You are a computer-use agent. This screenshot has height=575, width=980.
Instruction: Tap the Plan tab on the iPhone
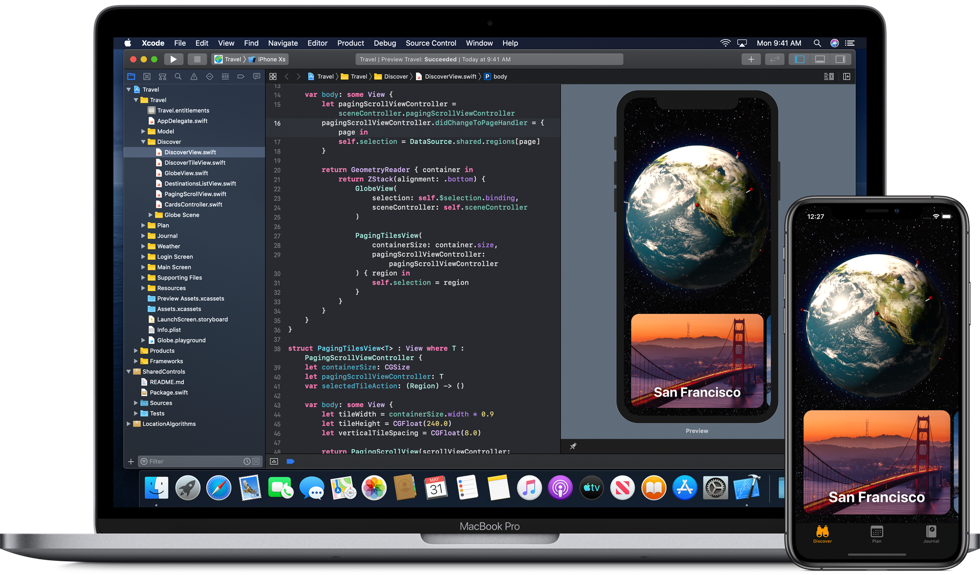pyautogui.click(x=876, y=534)
